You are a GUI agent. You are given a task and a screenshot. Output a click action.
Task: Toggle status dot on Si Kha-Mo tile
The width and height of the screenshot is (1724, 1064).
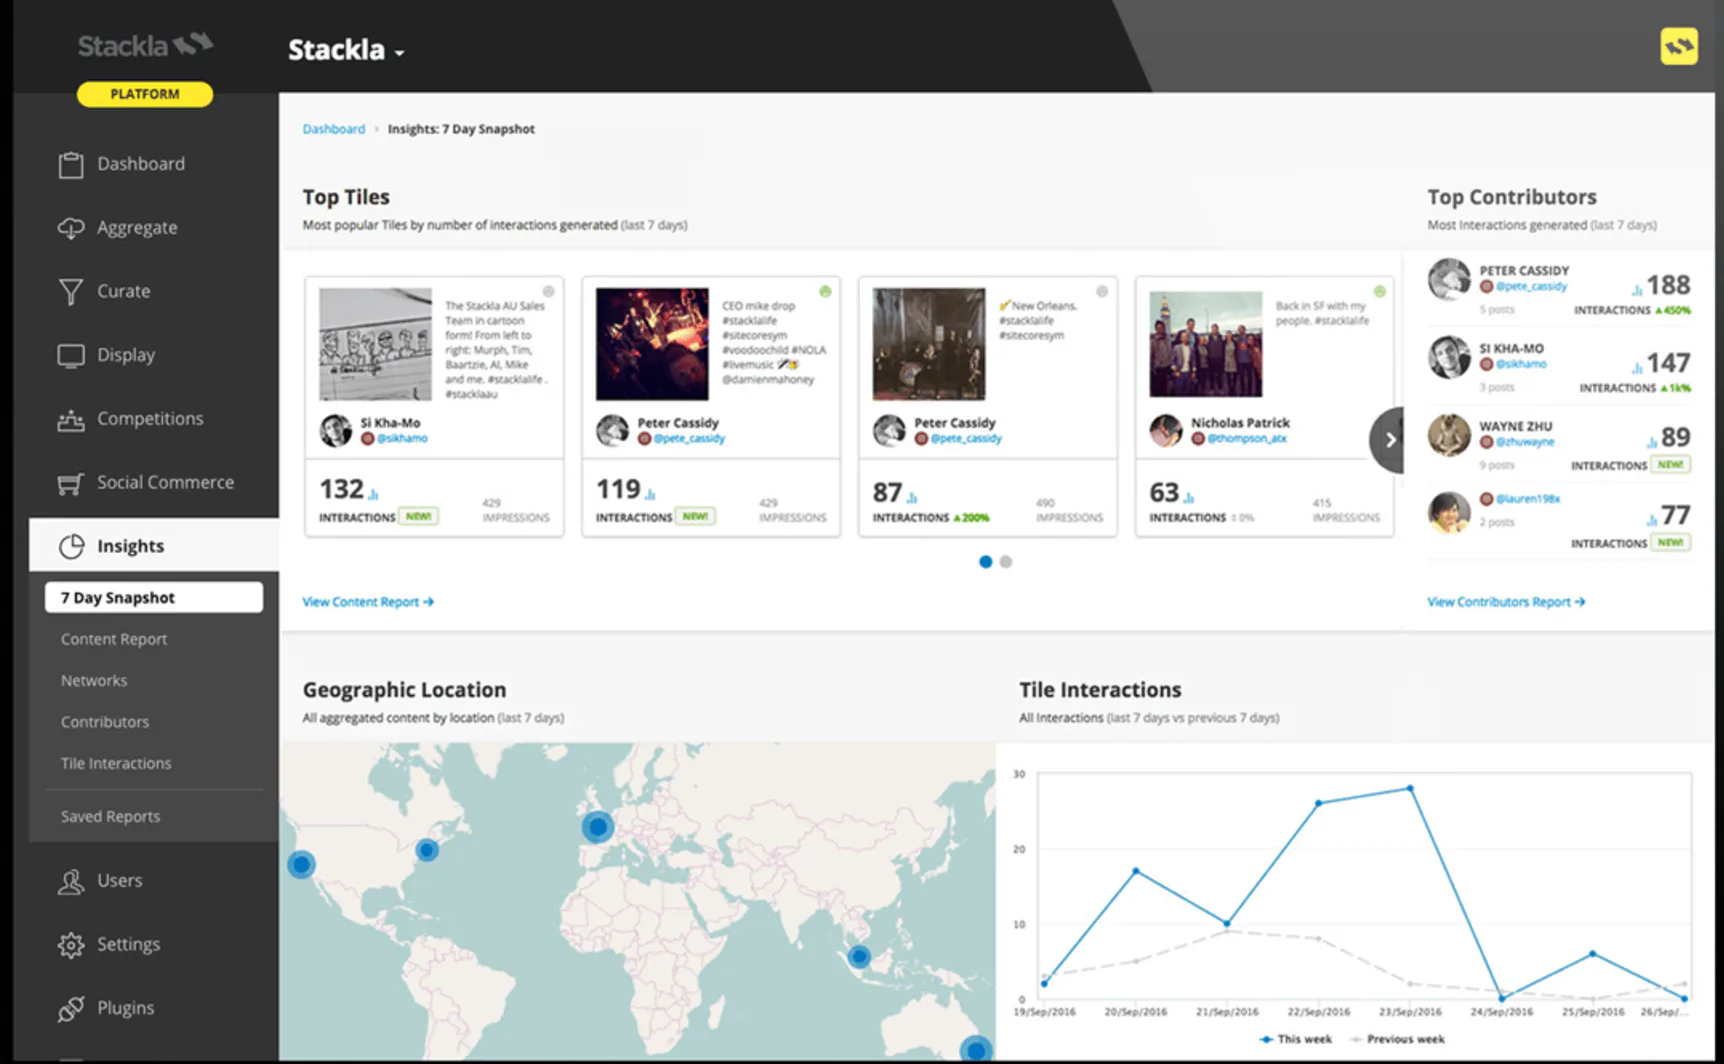pos(548,292)
